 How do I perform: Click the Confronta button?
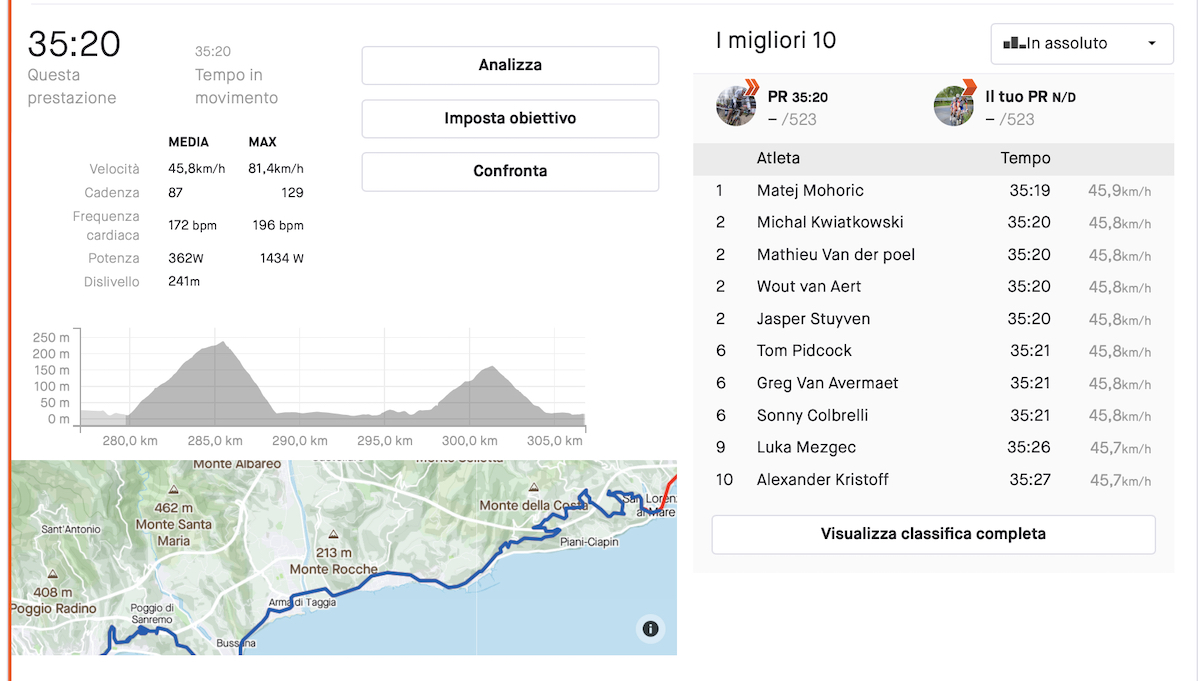pos(510,171)
